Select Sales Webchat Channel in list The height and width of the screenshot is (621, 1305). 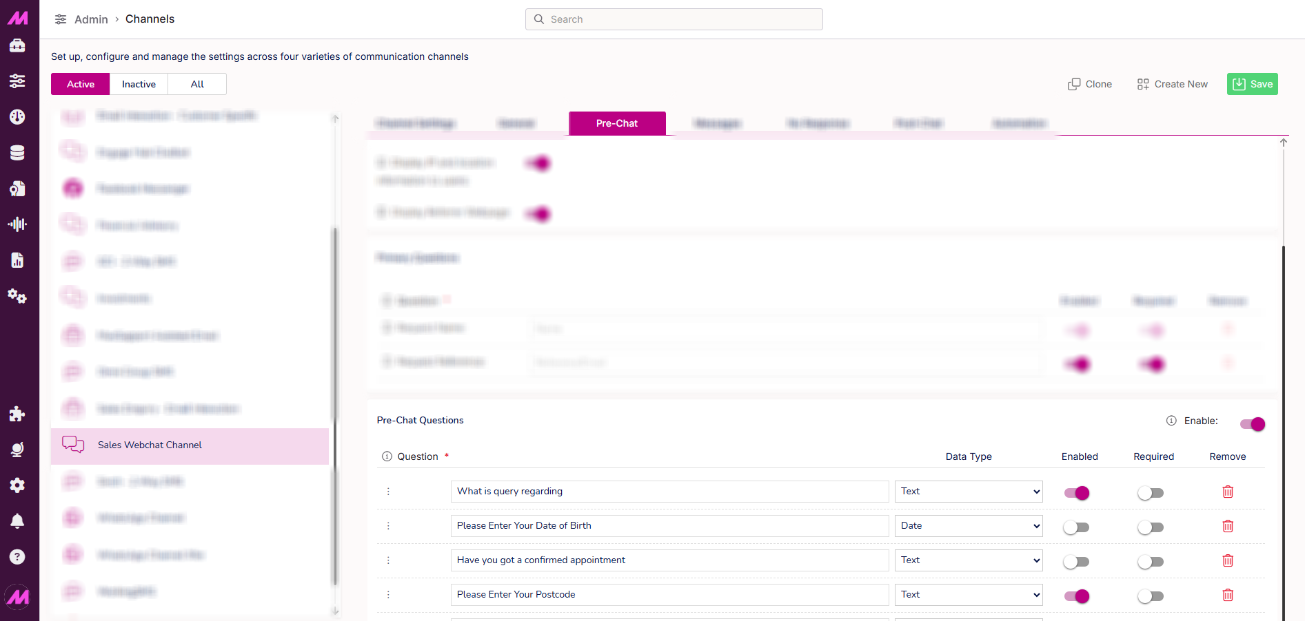tap(190, 445)
